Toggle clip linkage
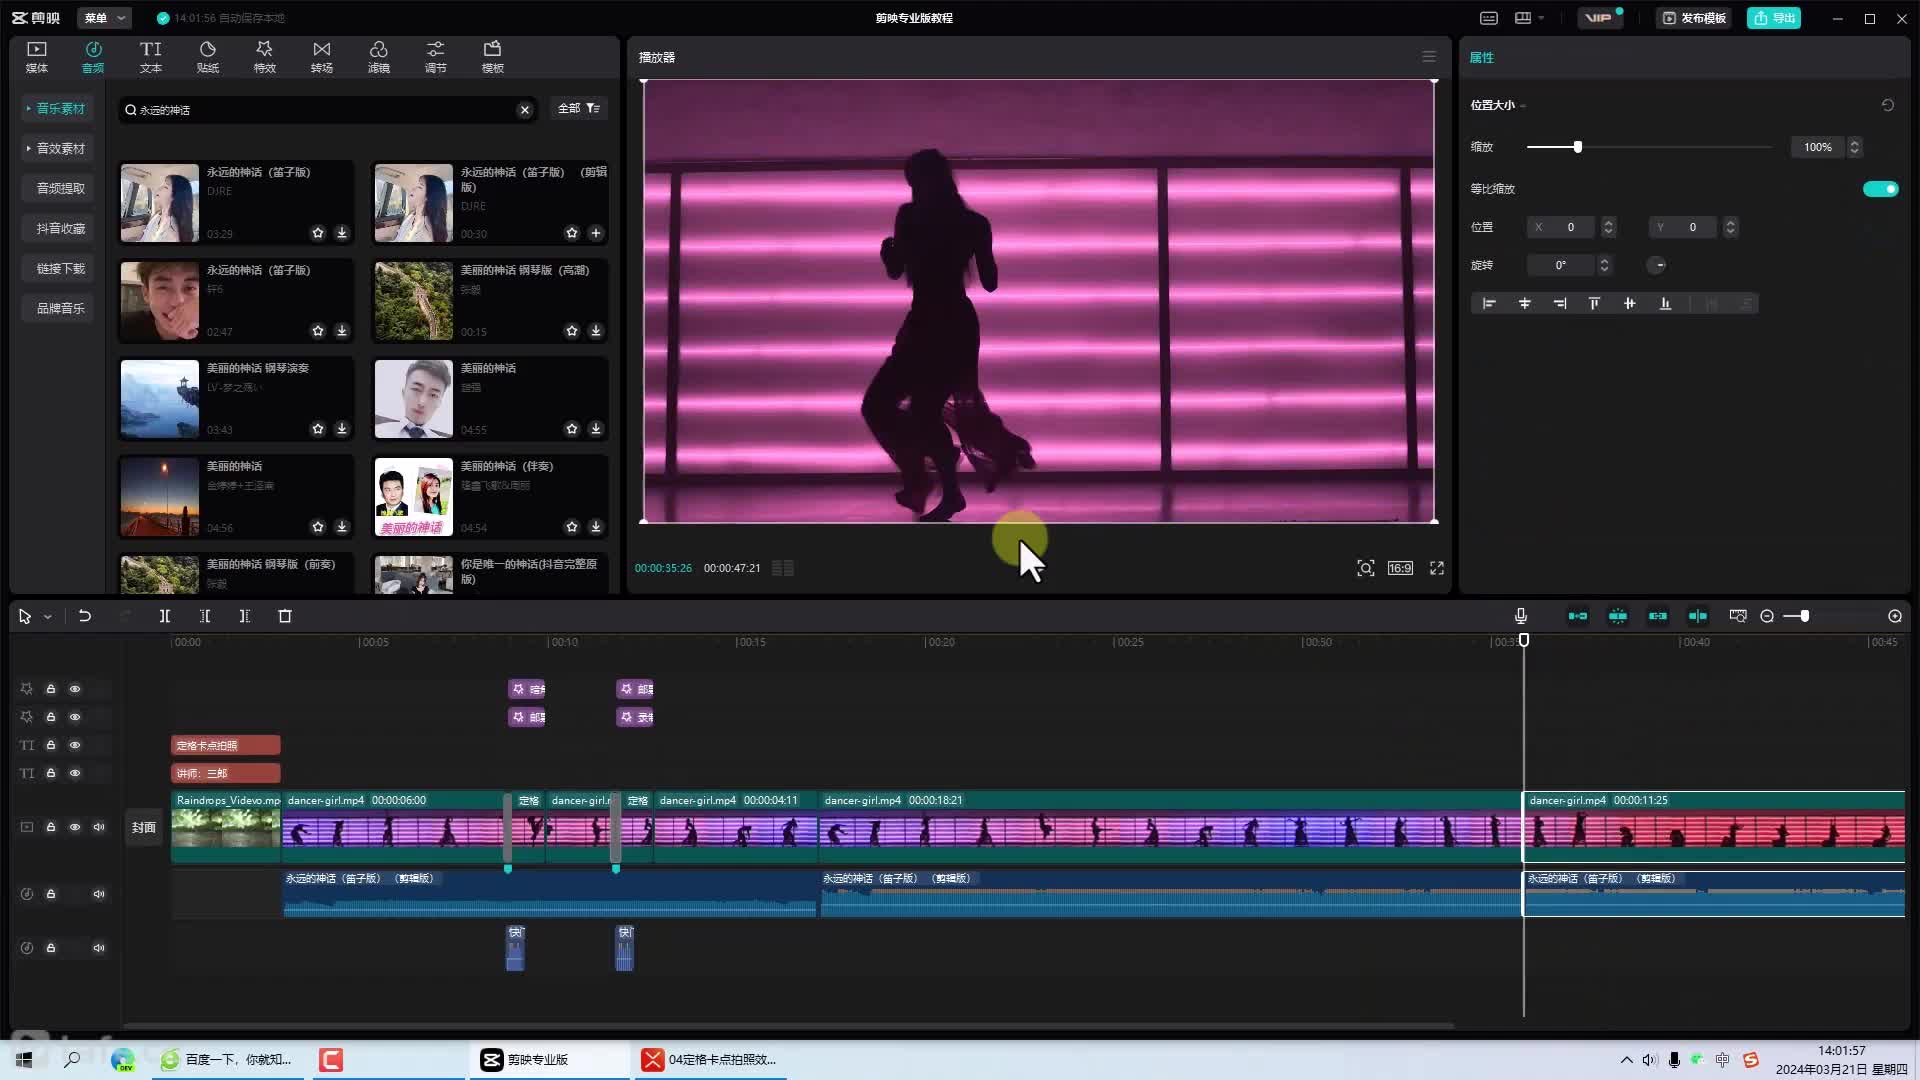Viewport: 1920px width, 1080px height. (1658, 616)
